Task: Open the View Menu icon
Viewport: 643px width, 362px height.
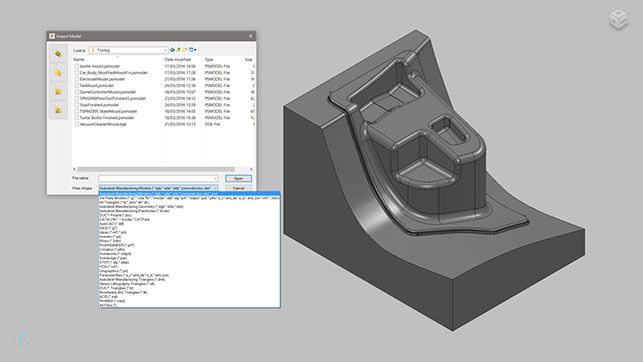Action: [192, 50]
